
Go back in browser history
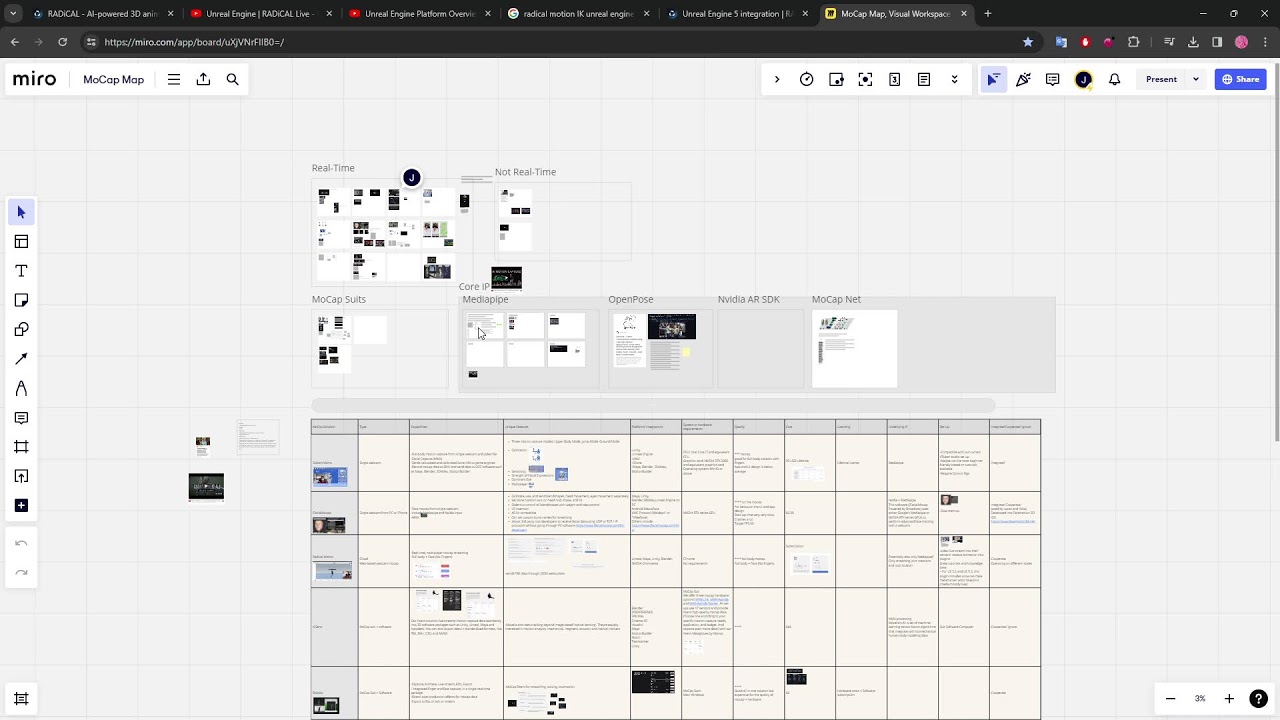click(14, 42)
